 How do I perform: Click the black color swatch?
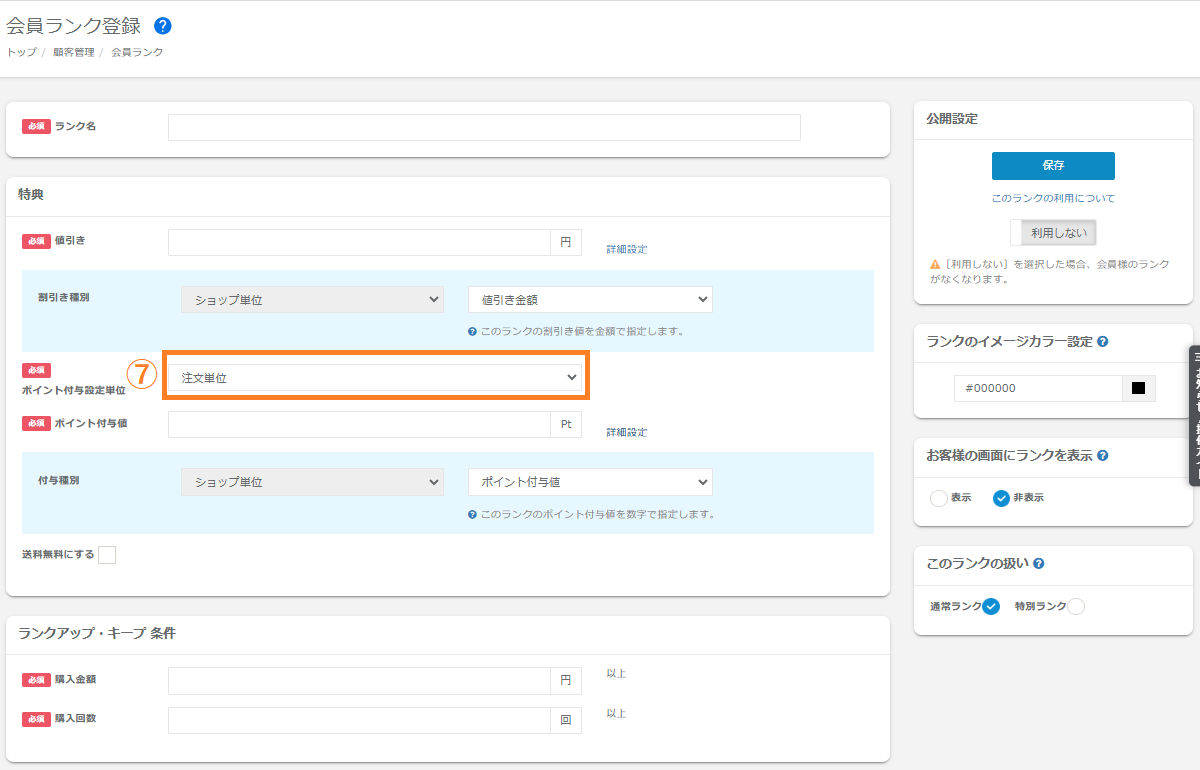[1138, 388]
